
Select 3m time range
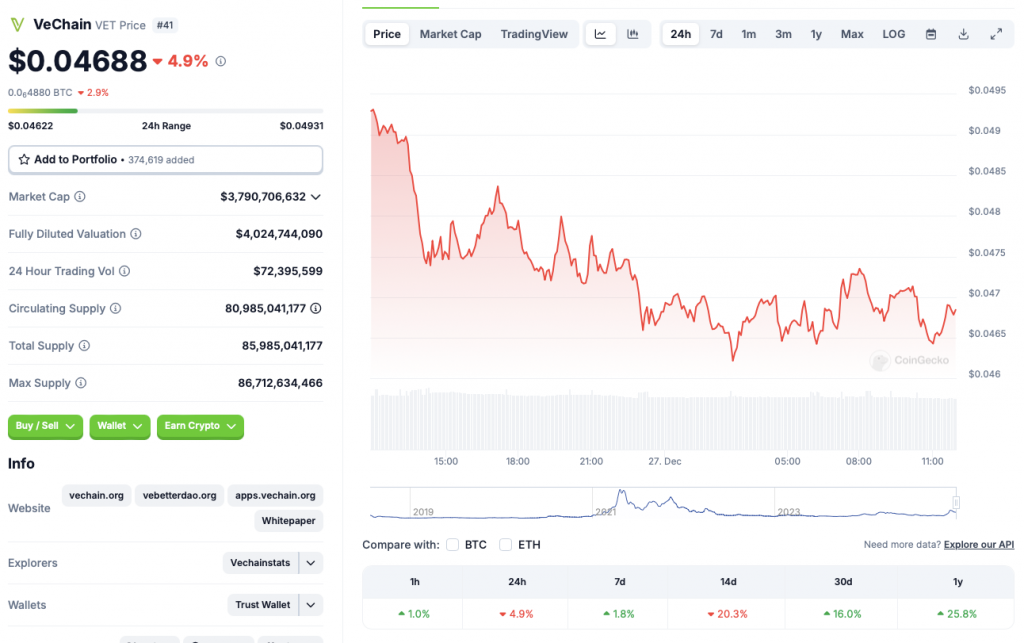click(783, 34)
